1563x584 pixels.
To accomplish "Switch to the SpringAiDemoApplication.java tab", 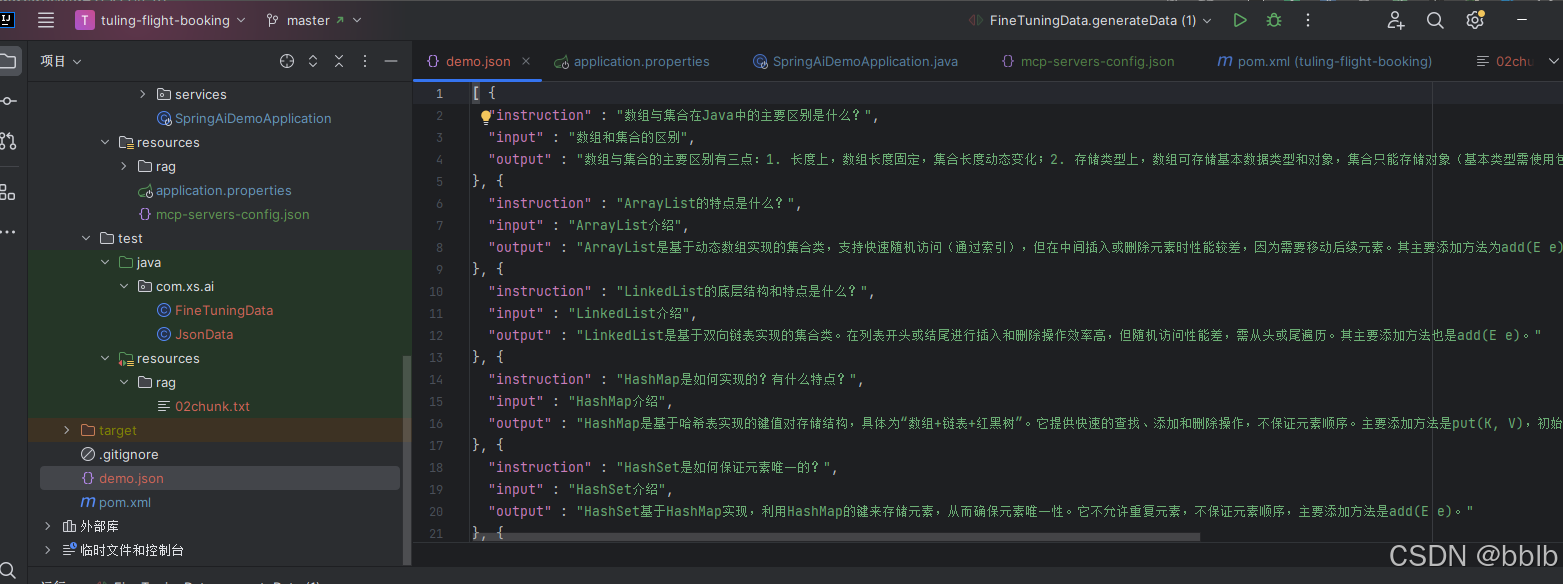I will pos(855,61).
